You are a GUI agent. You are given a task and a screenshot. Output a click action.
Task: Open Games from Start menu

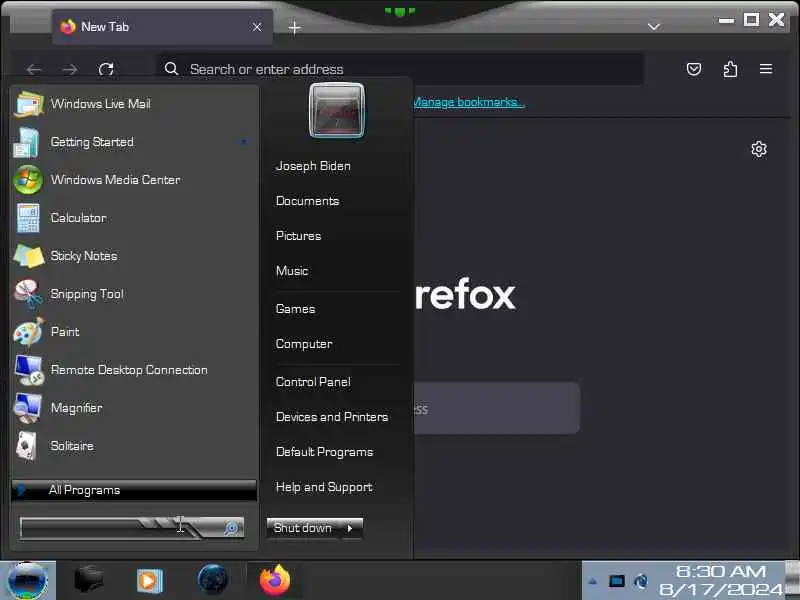pyautogui.click(x=295, y=309)
